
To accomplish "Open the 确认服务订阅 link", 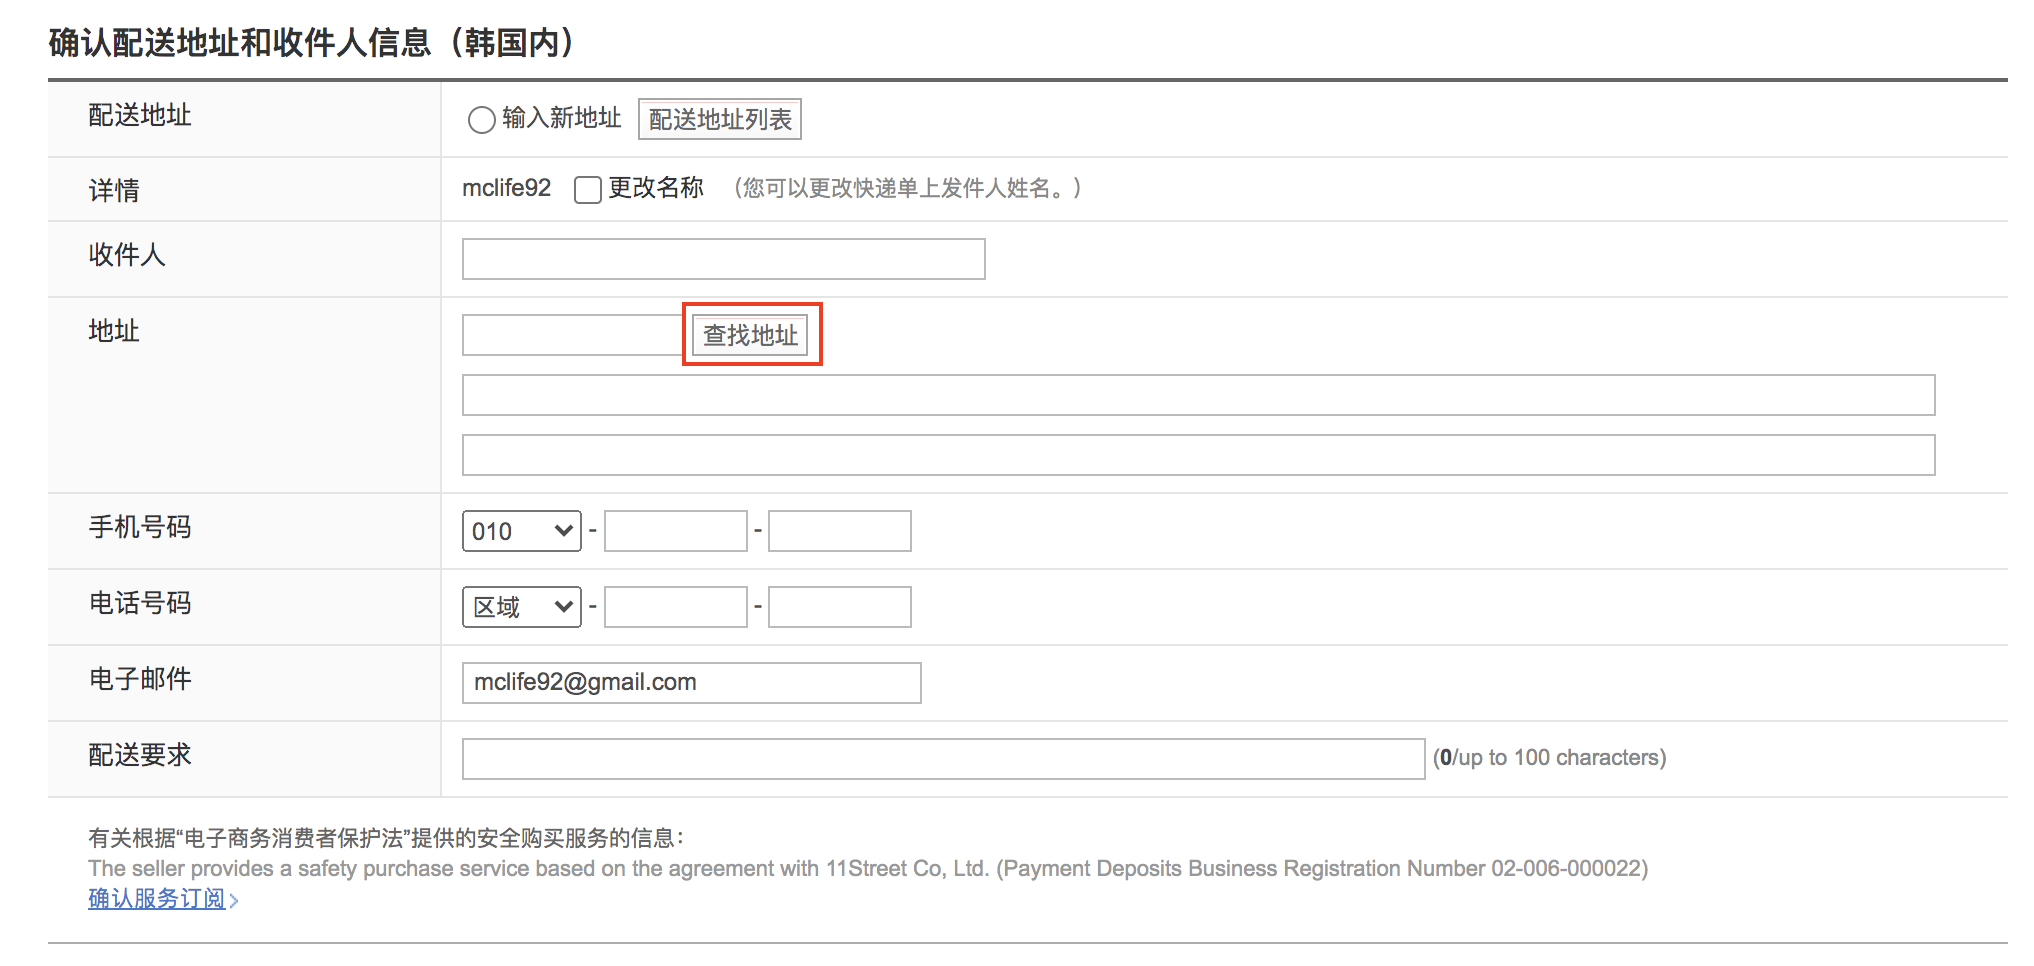I will tap(156, 899).
